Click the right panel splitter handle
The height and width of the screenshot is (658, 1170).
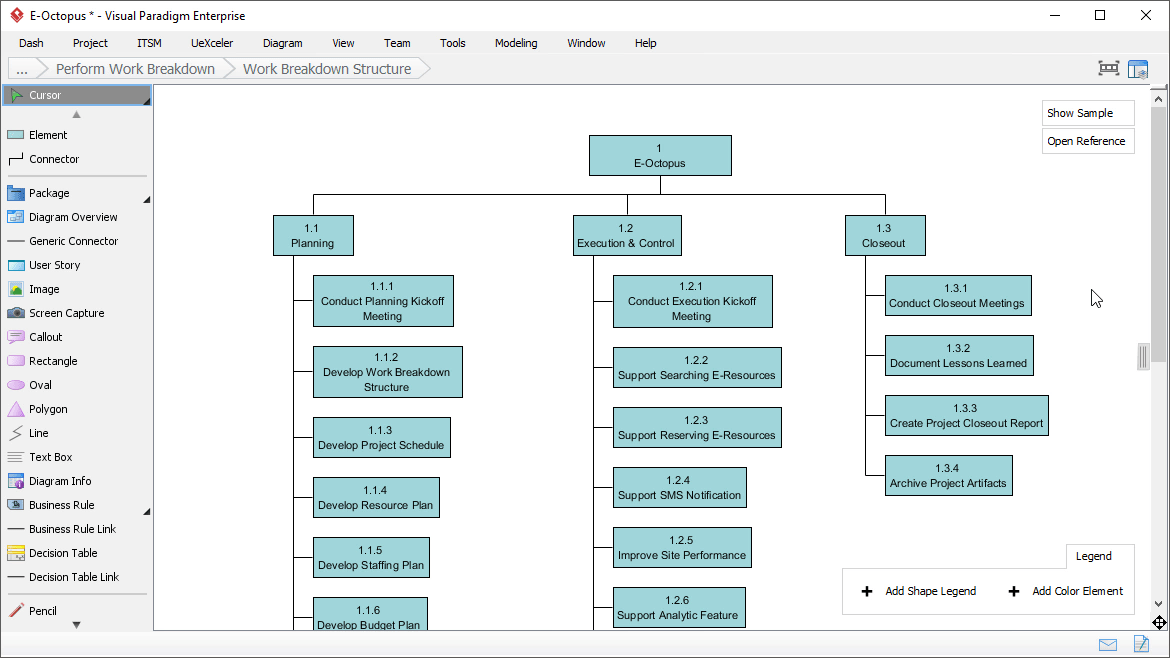click(1142, 357)
